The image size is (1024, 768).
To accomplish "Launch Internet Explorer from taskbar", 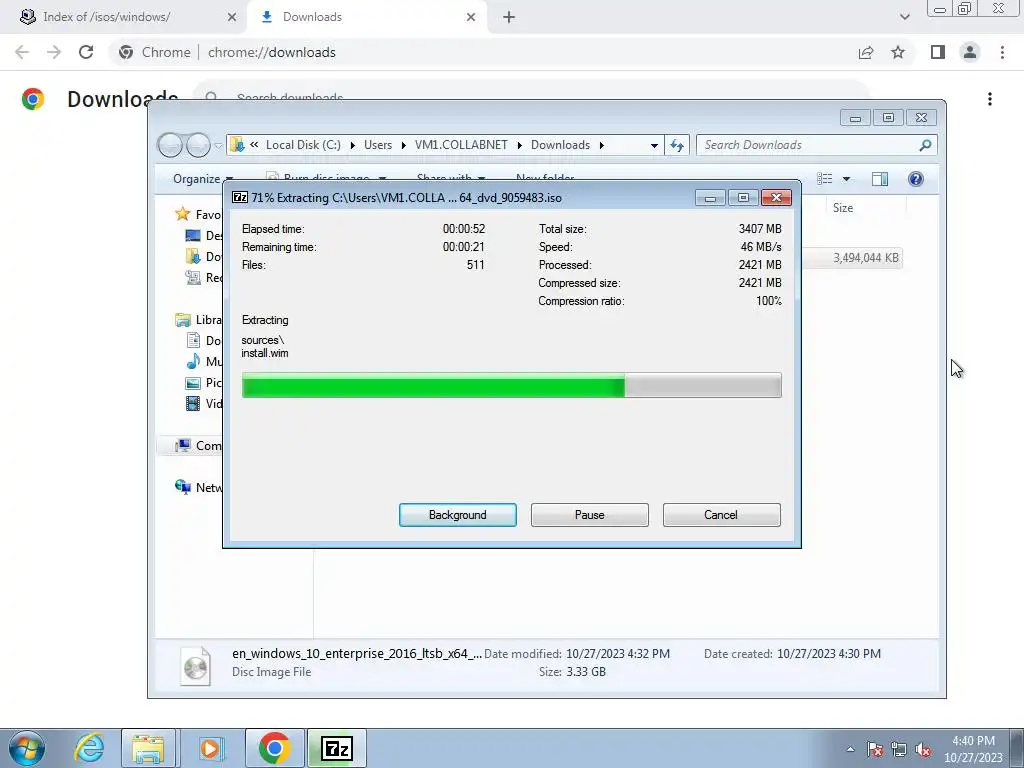I will 89,748.
